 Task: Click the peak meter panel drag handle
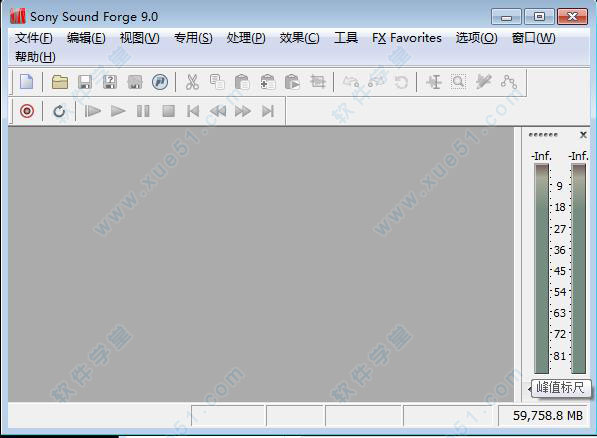(x=543, y=135)
